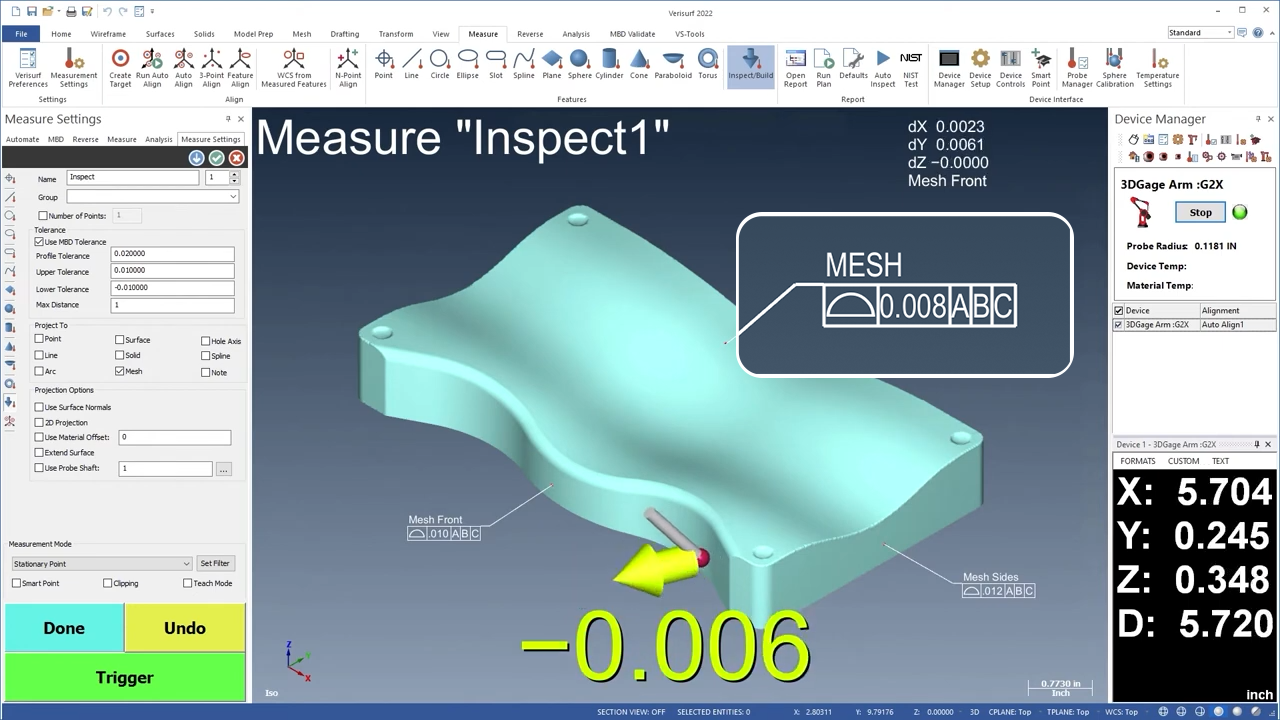1280x720 pixels.
Task: Measure a Circle feature
Action: tap(439, 64)
